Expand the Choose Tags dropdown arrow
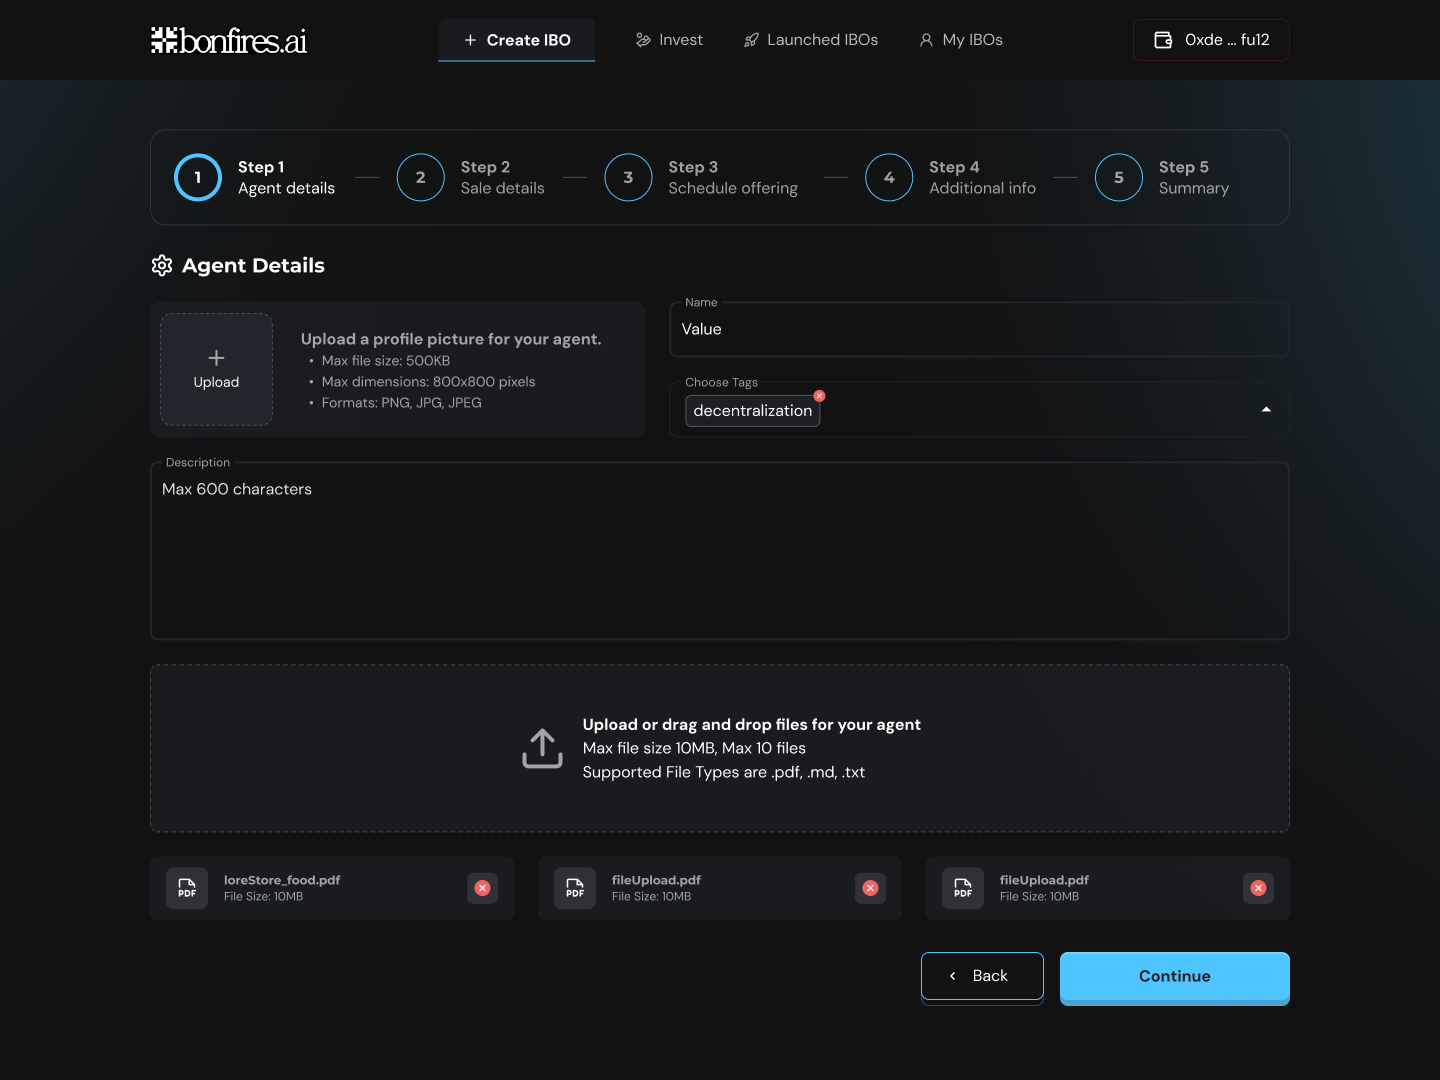Image resolution: width=1440 pixels, height=1080 pixels. point(1266,410)
